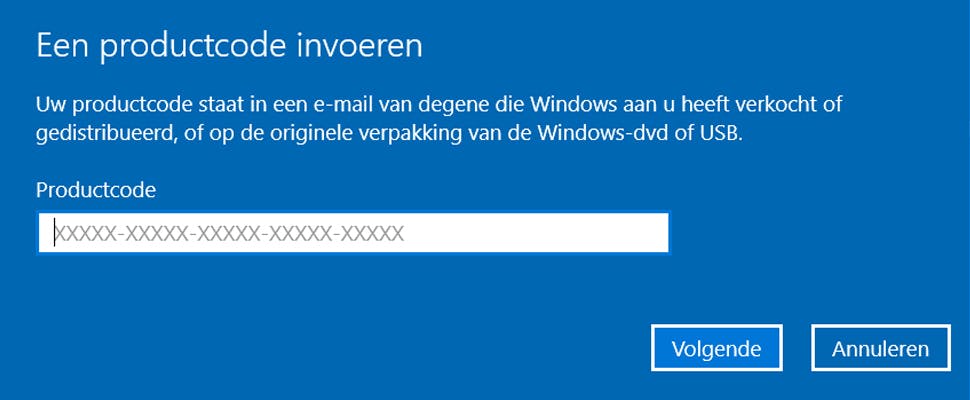Click the 'Productcode' label above the field

[96, 189]
